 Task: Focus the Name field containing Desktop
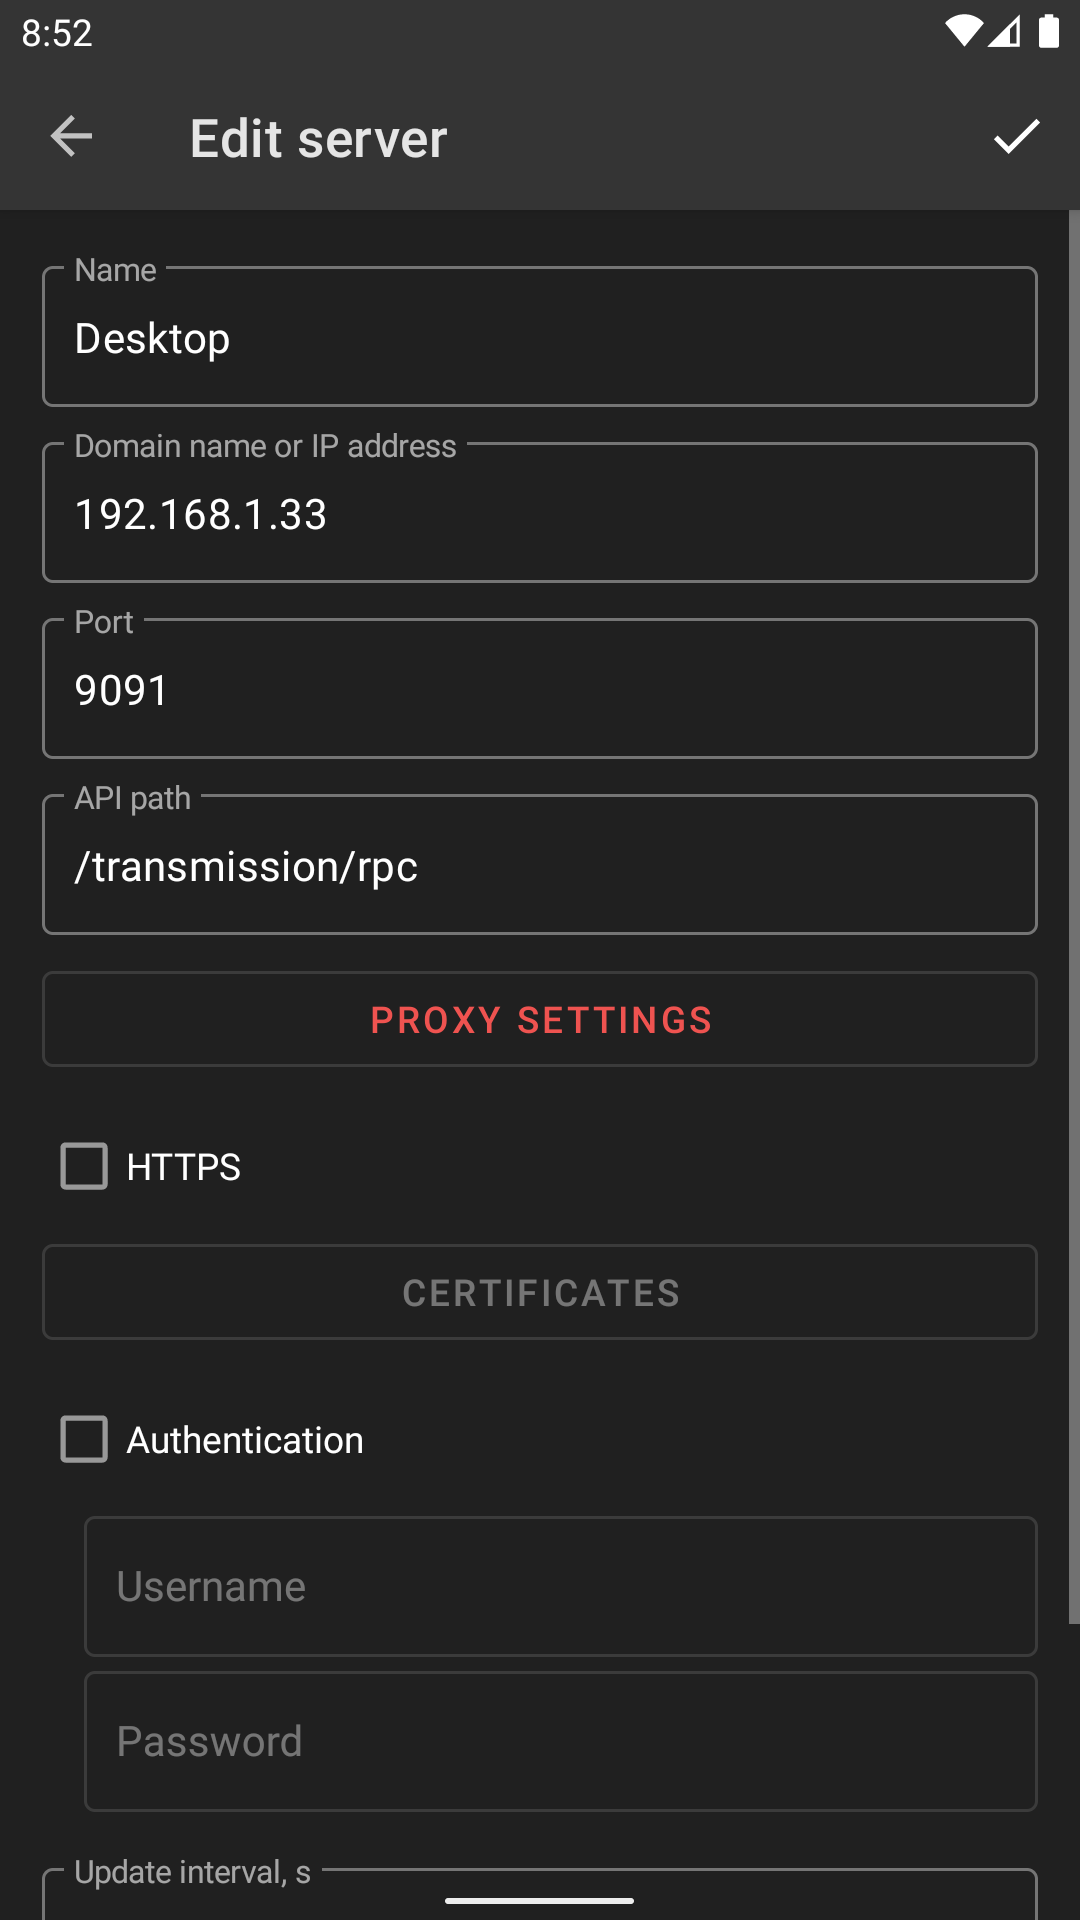(x=540, y=338)
